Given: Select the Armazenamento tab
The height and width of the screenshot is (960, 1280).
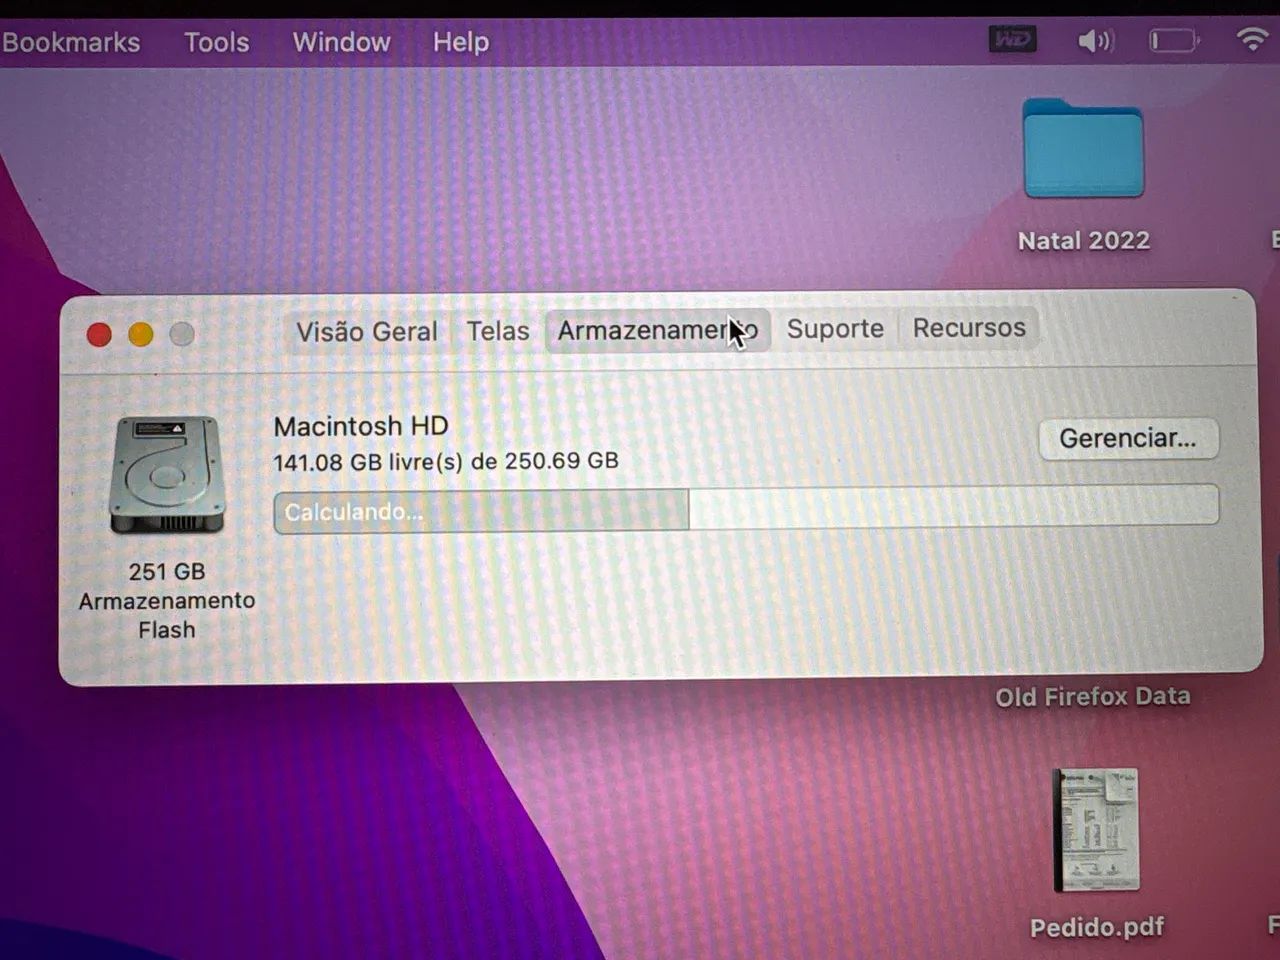Looking at the screenshot, I should pyautogui.click(x=658, y=330).
